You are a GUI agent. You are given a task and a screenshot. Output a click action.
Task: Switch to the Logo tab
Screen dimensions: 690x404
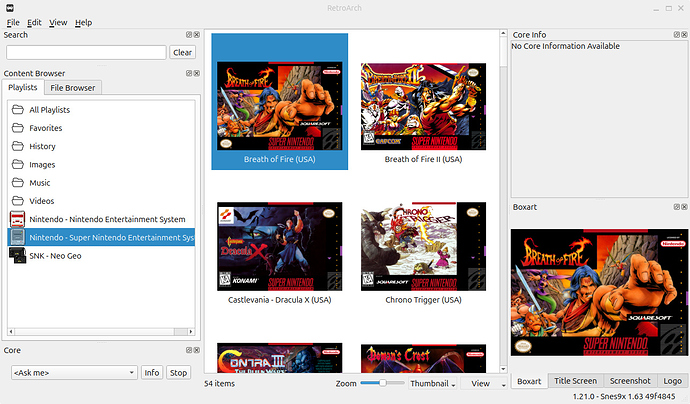[x=672, y=381]
